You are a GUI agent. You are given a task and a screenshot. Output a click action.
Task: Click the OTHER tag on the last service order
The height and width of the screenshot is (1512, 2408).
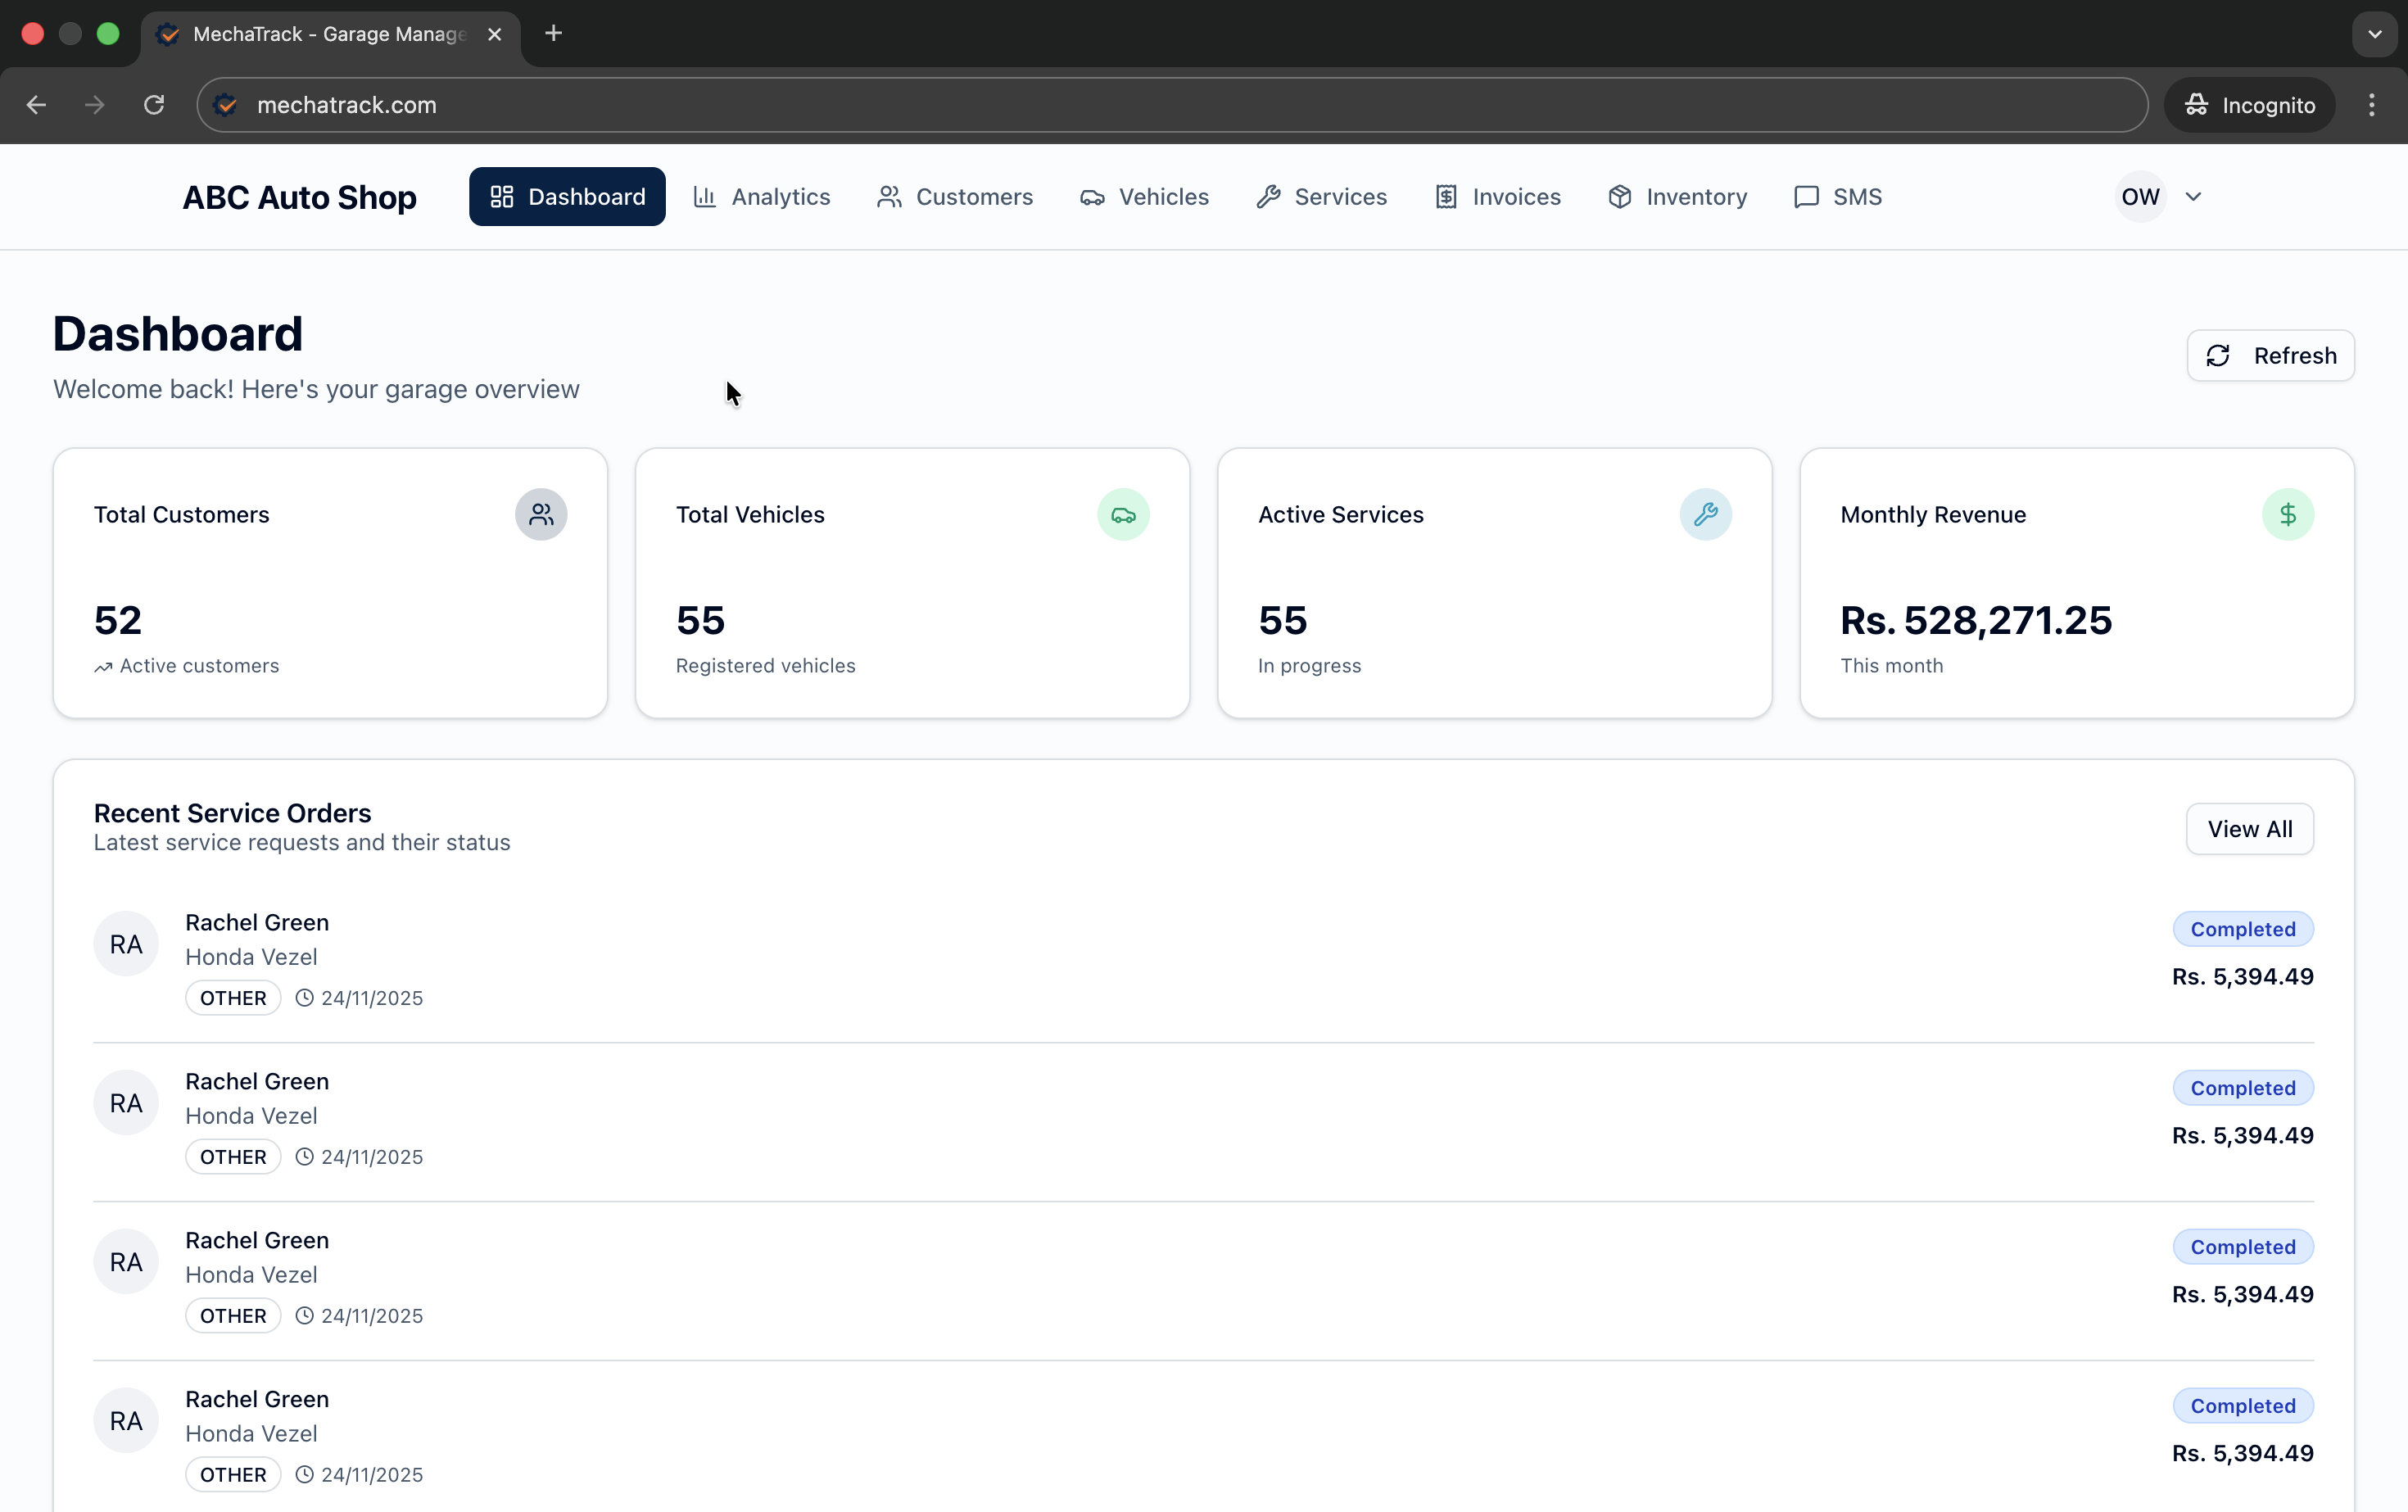tap(232, 1473)
